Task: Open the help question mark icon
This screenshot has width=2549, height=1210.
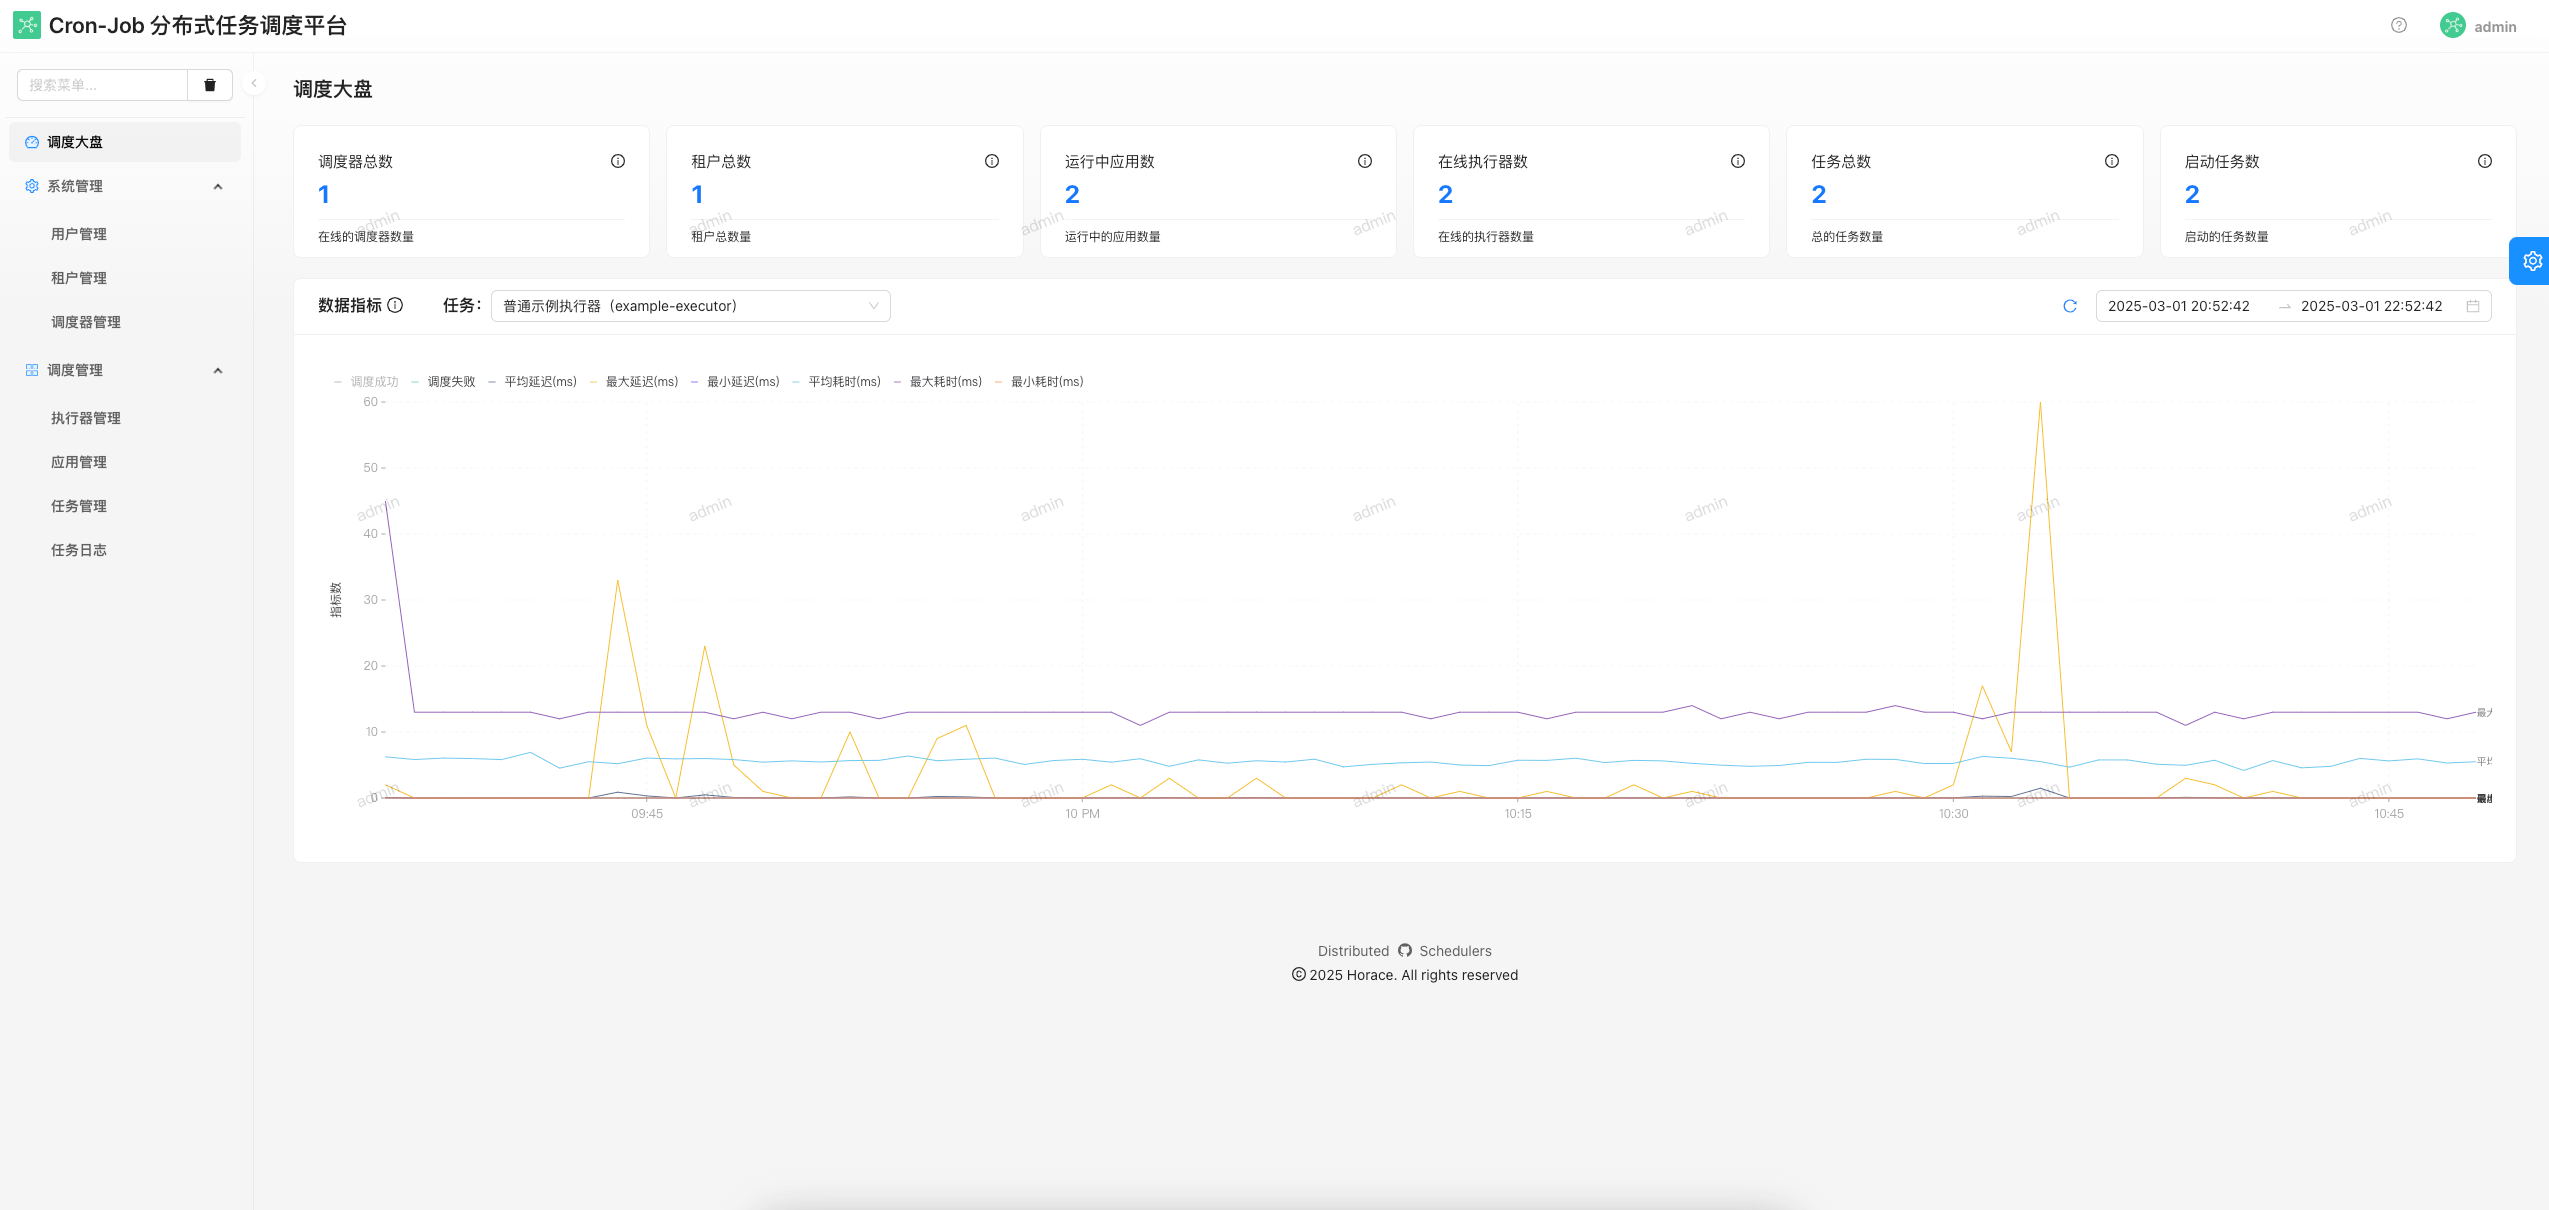Action: [2399, 26]
